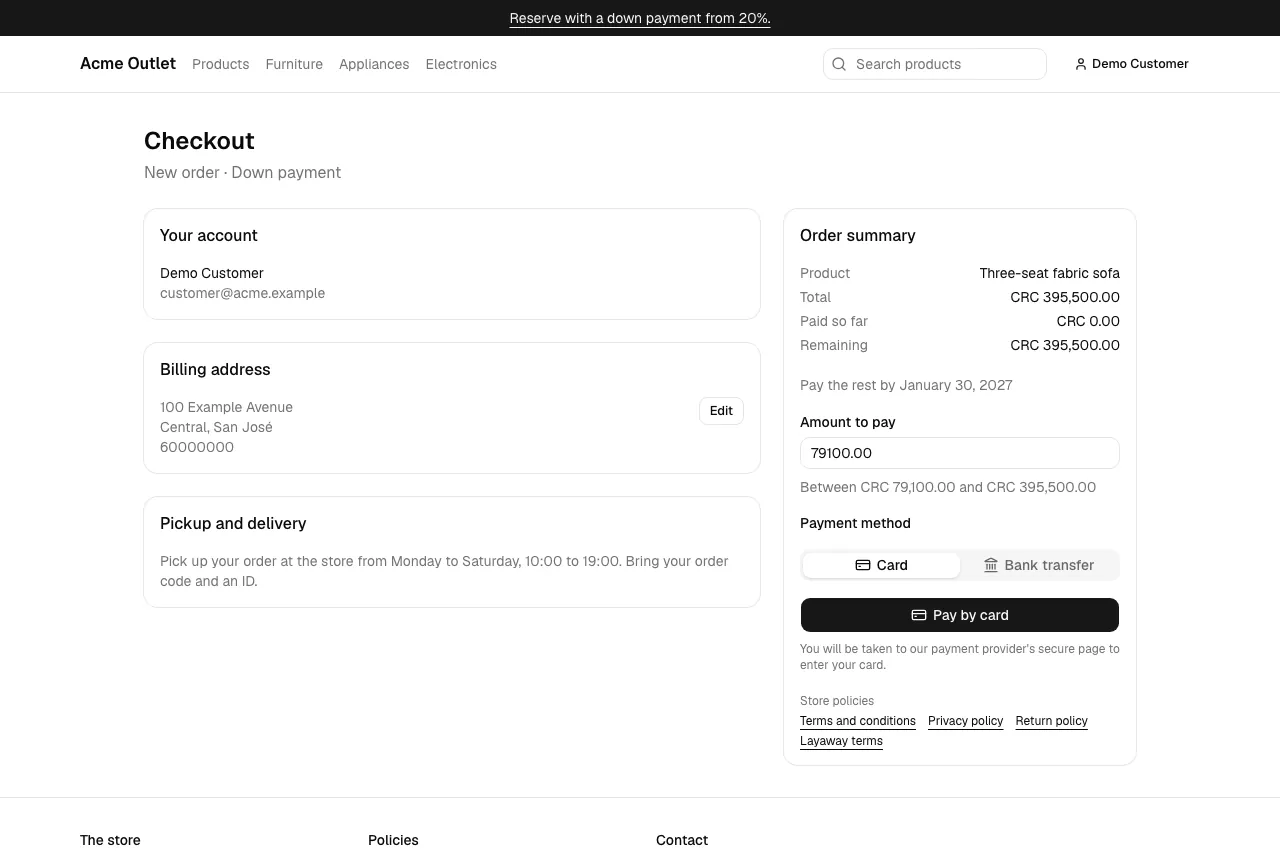Click the Total value CRC 395,500.00

click(1065, 297)
